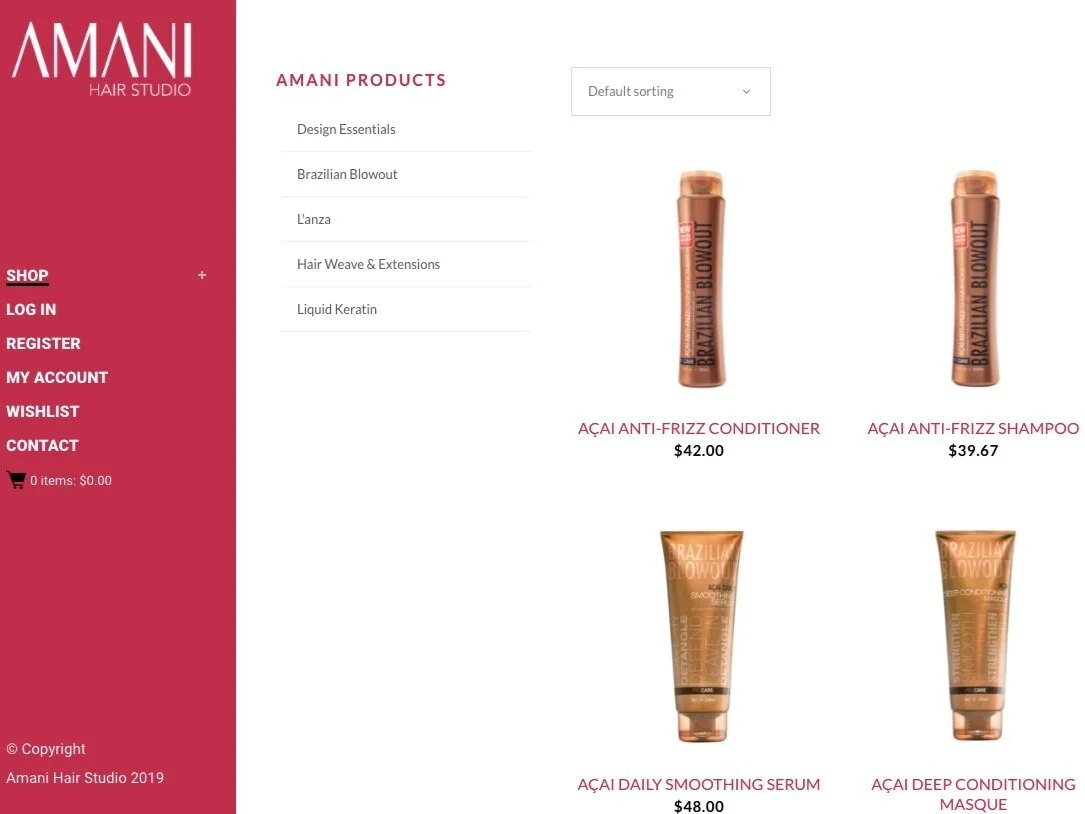Image resolution: width=1085 pixels, height=814 pixels.
Task: Open the Default sorting dropdown
Action: (671, 91)
